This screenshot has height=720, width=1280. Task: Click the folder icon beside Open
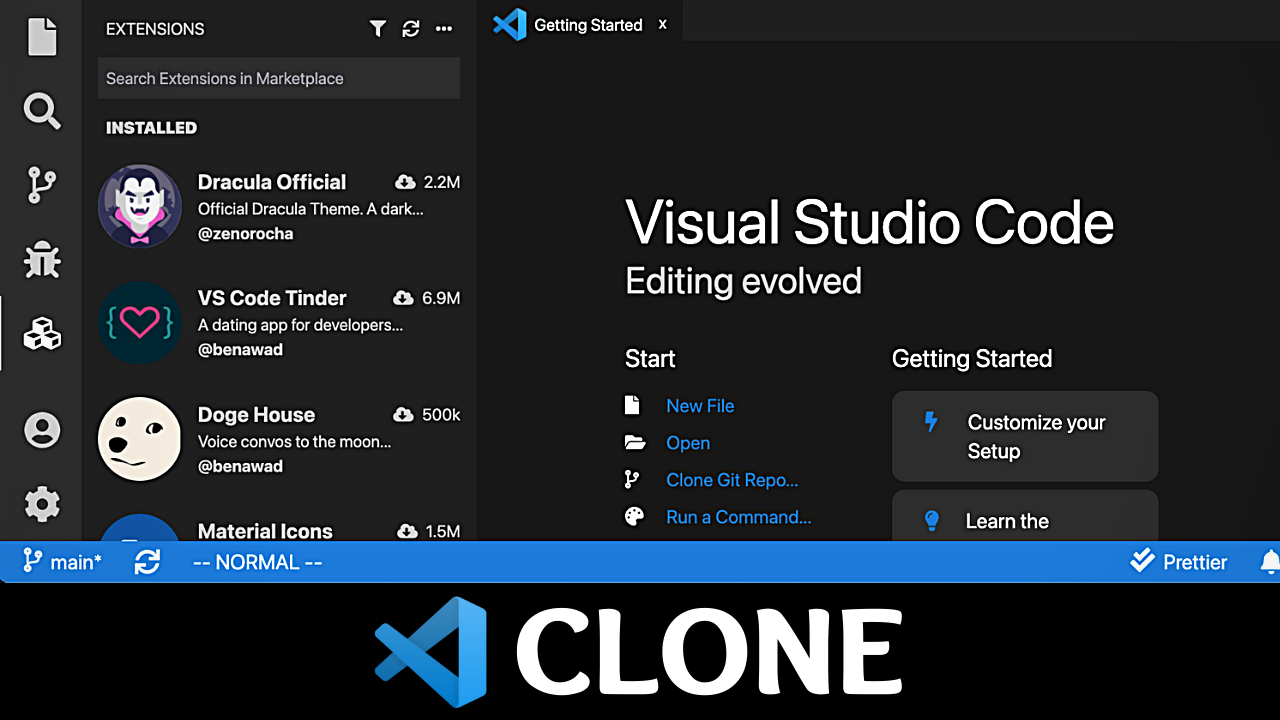(x=635, y=442)
